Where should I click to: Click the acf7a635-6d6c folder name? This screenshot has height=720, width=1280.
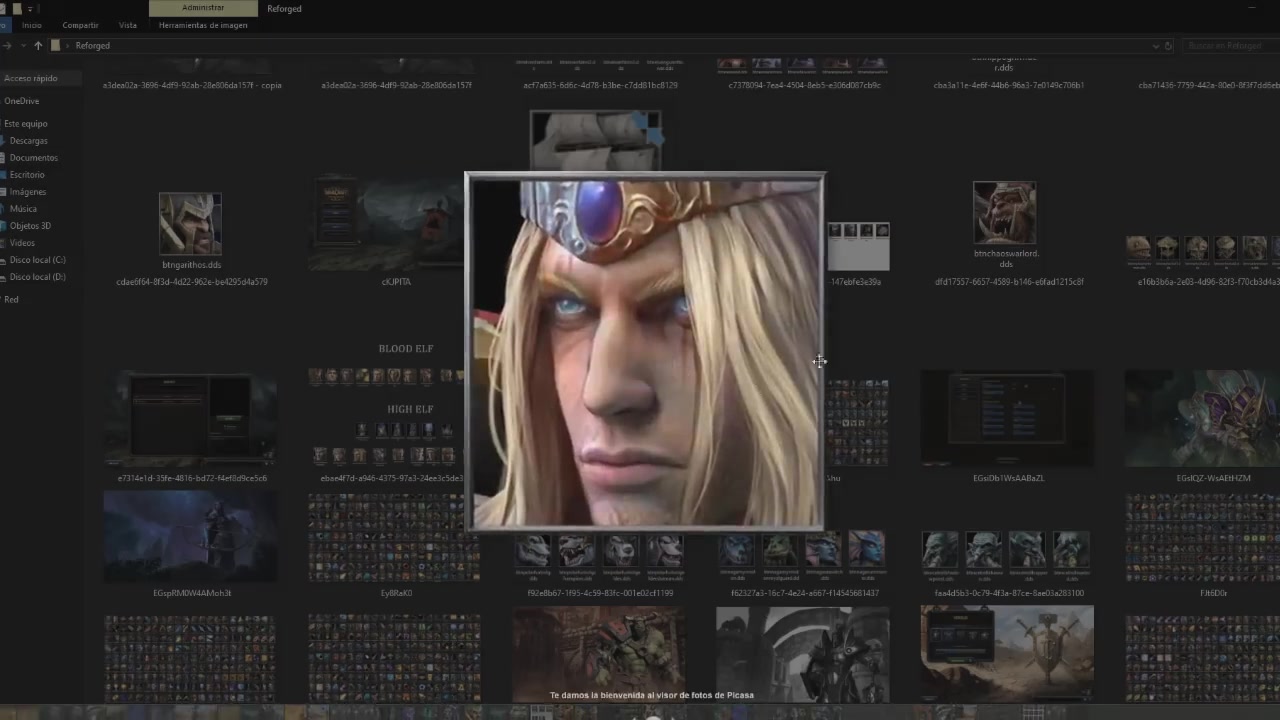point(600,85)
